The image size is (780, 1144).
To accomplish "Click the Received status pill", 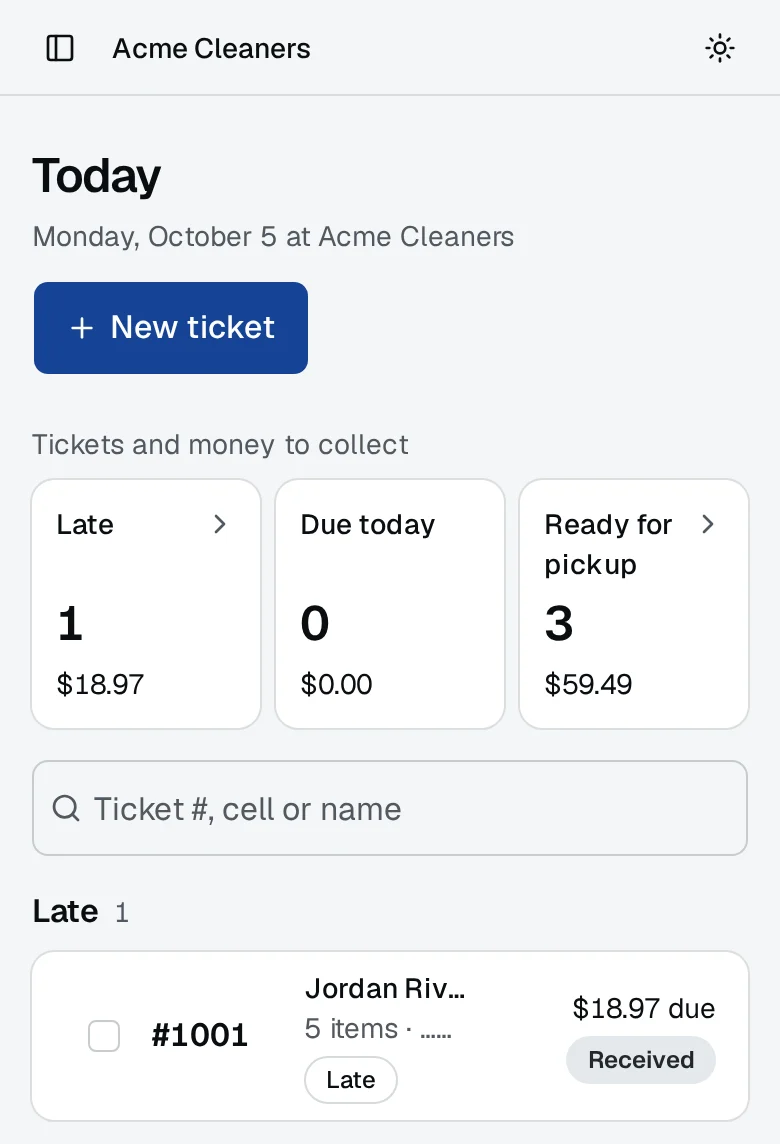I will 641,1059.
